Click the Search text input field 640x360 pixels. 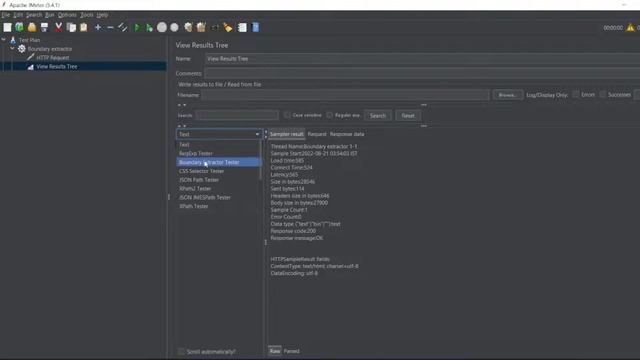point(237,116)
